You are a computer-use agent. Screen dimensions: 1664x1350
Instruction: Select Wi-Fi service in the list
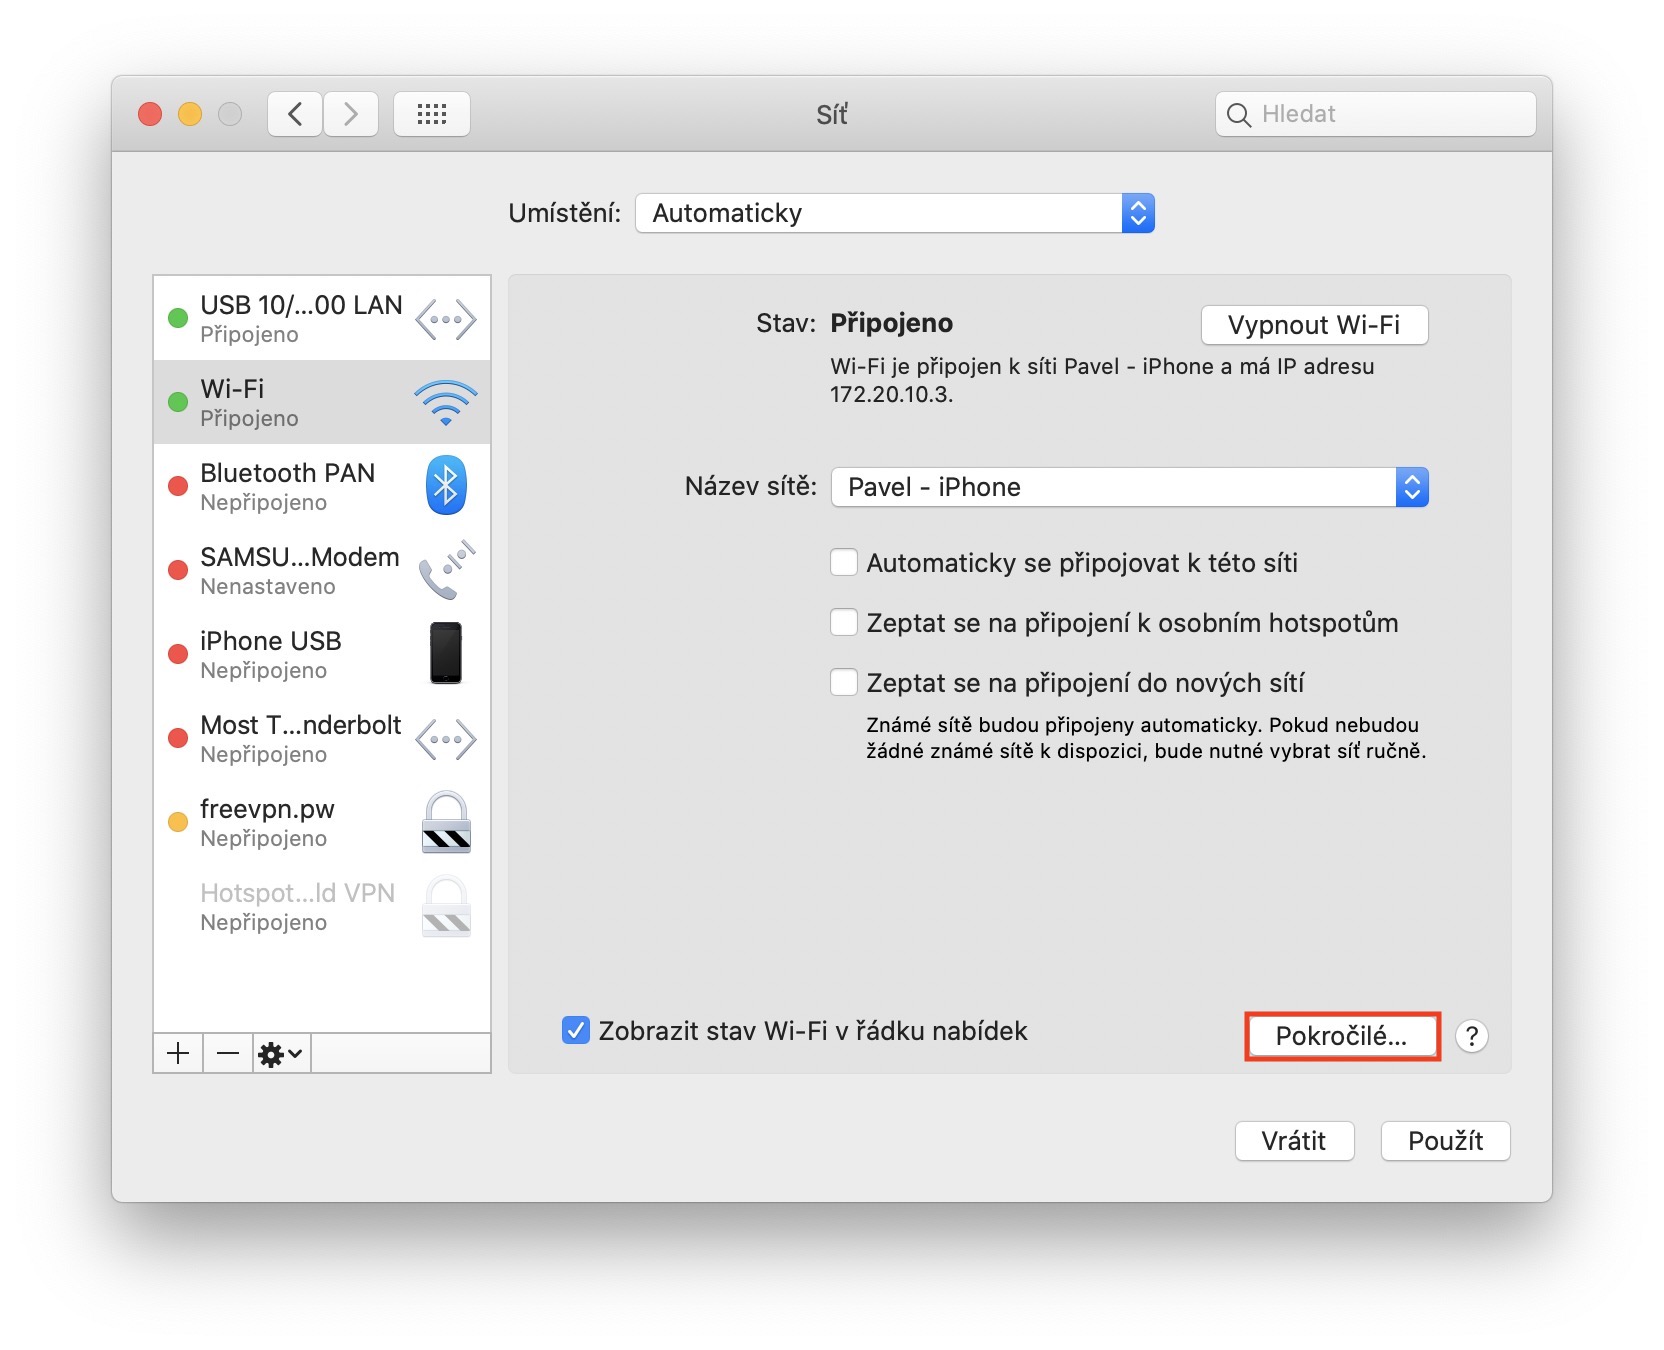(322, 402)
